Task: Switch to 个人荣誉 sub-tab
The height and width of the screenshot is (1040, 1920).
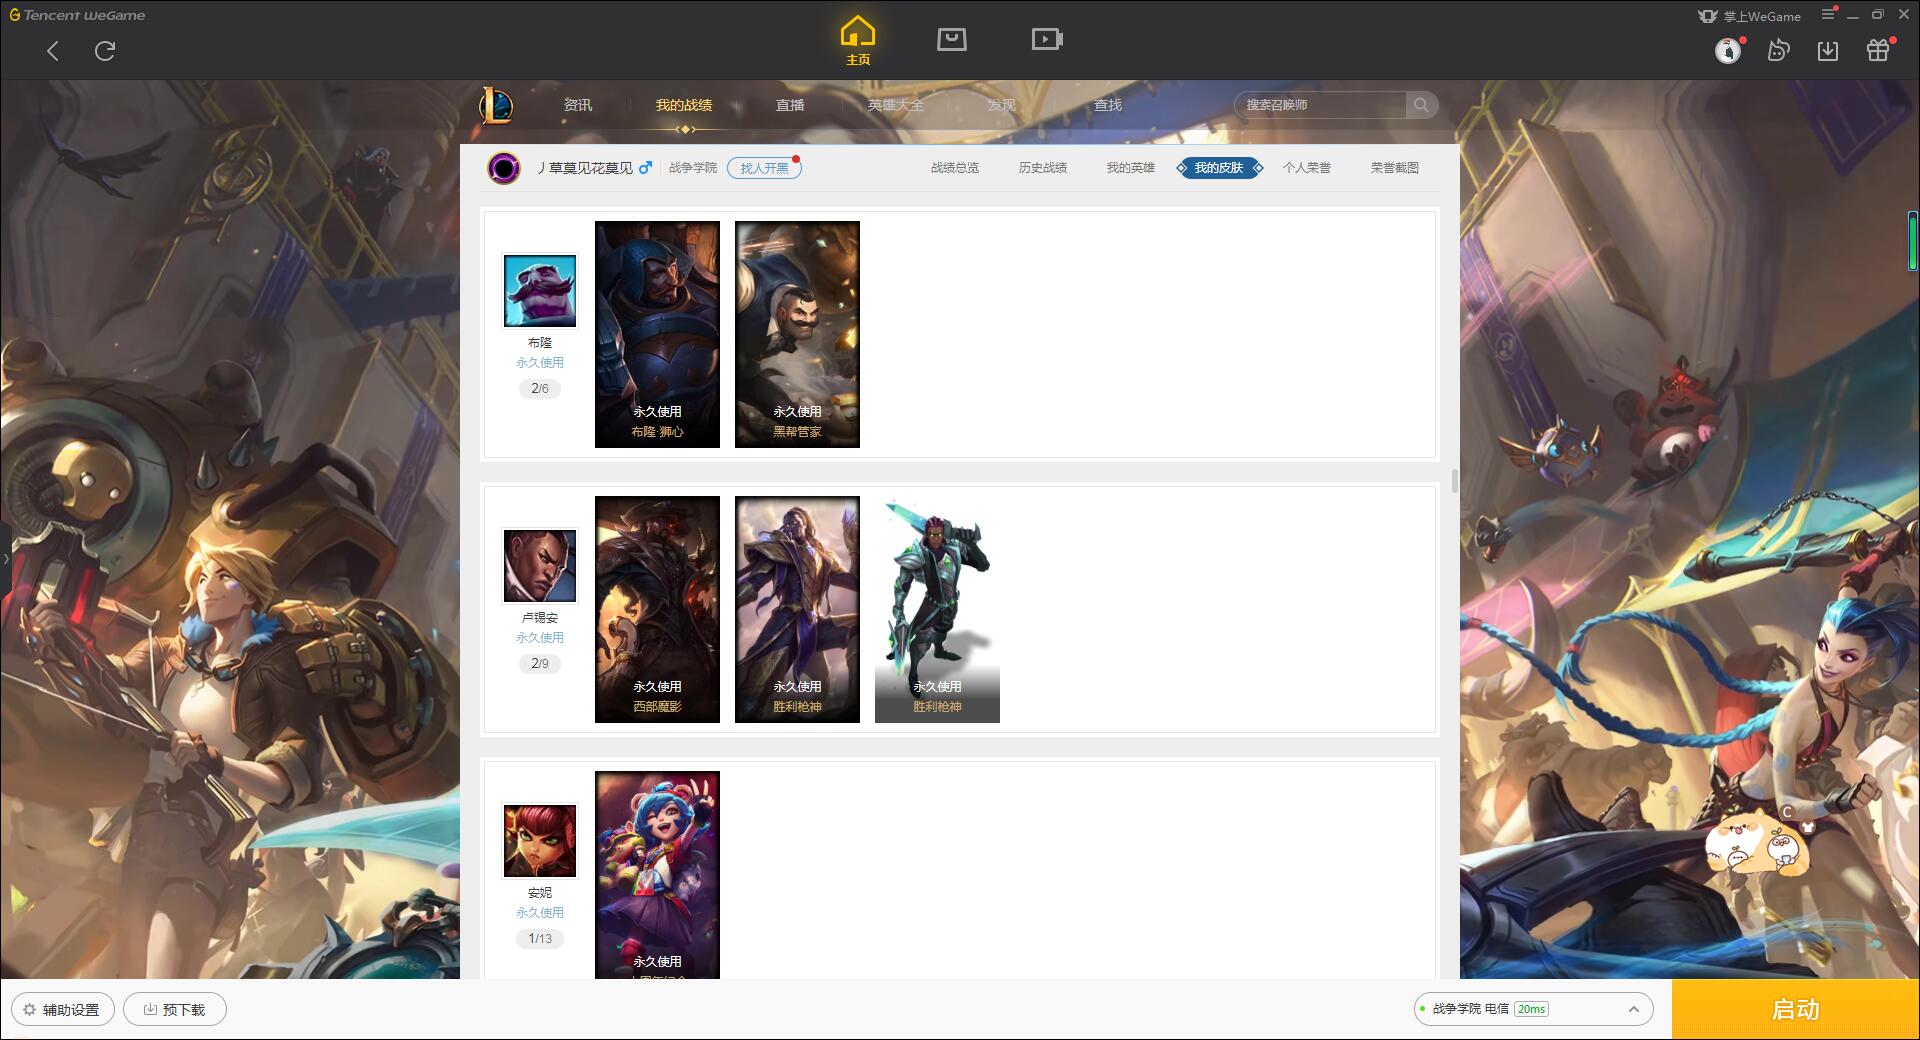Action: tap(1307, 168)
